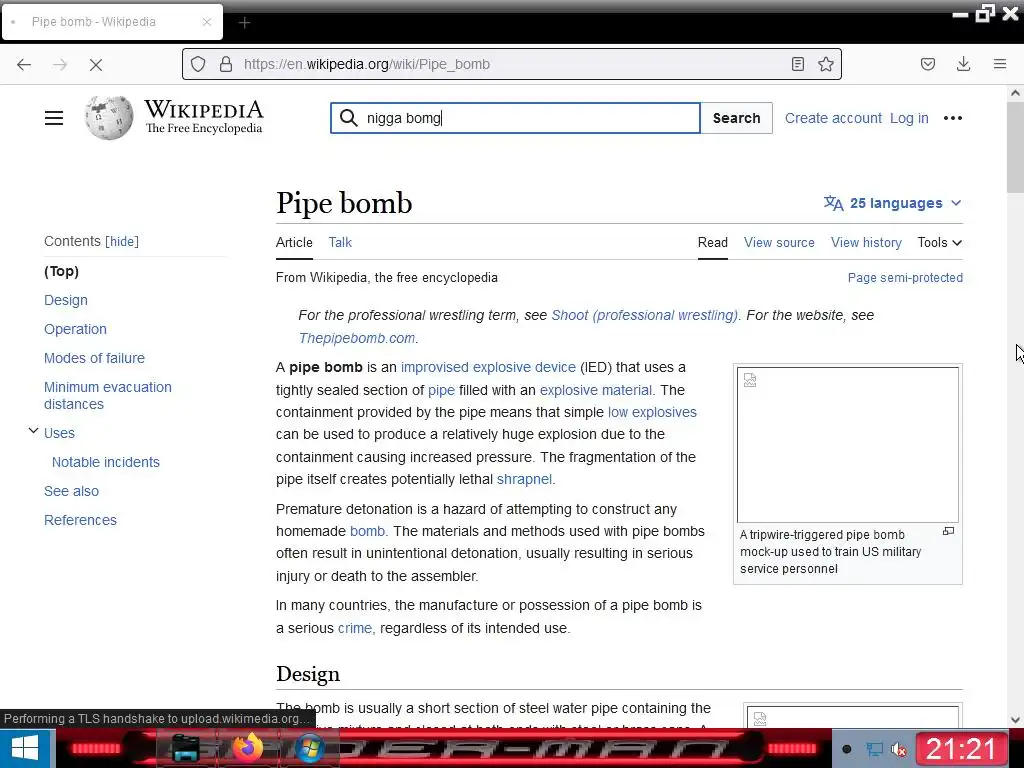Open the low explosives link
This screenshot has height=768, width=1024.
652,412
